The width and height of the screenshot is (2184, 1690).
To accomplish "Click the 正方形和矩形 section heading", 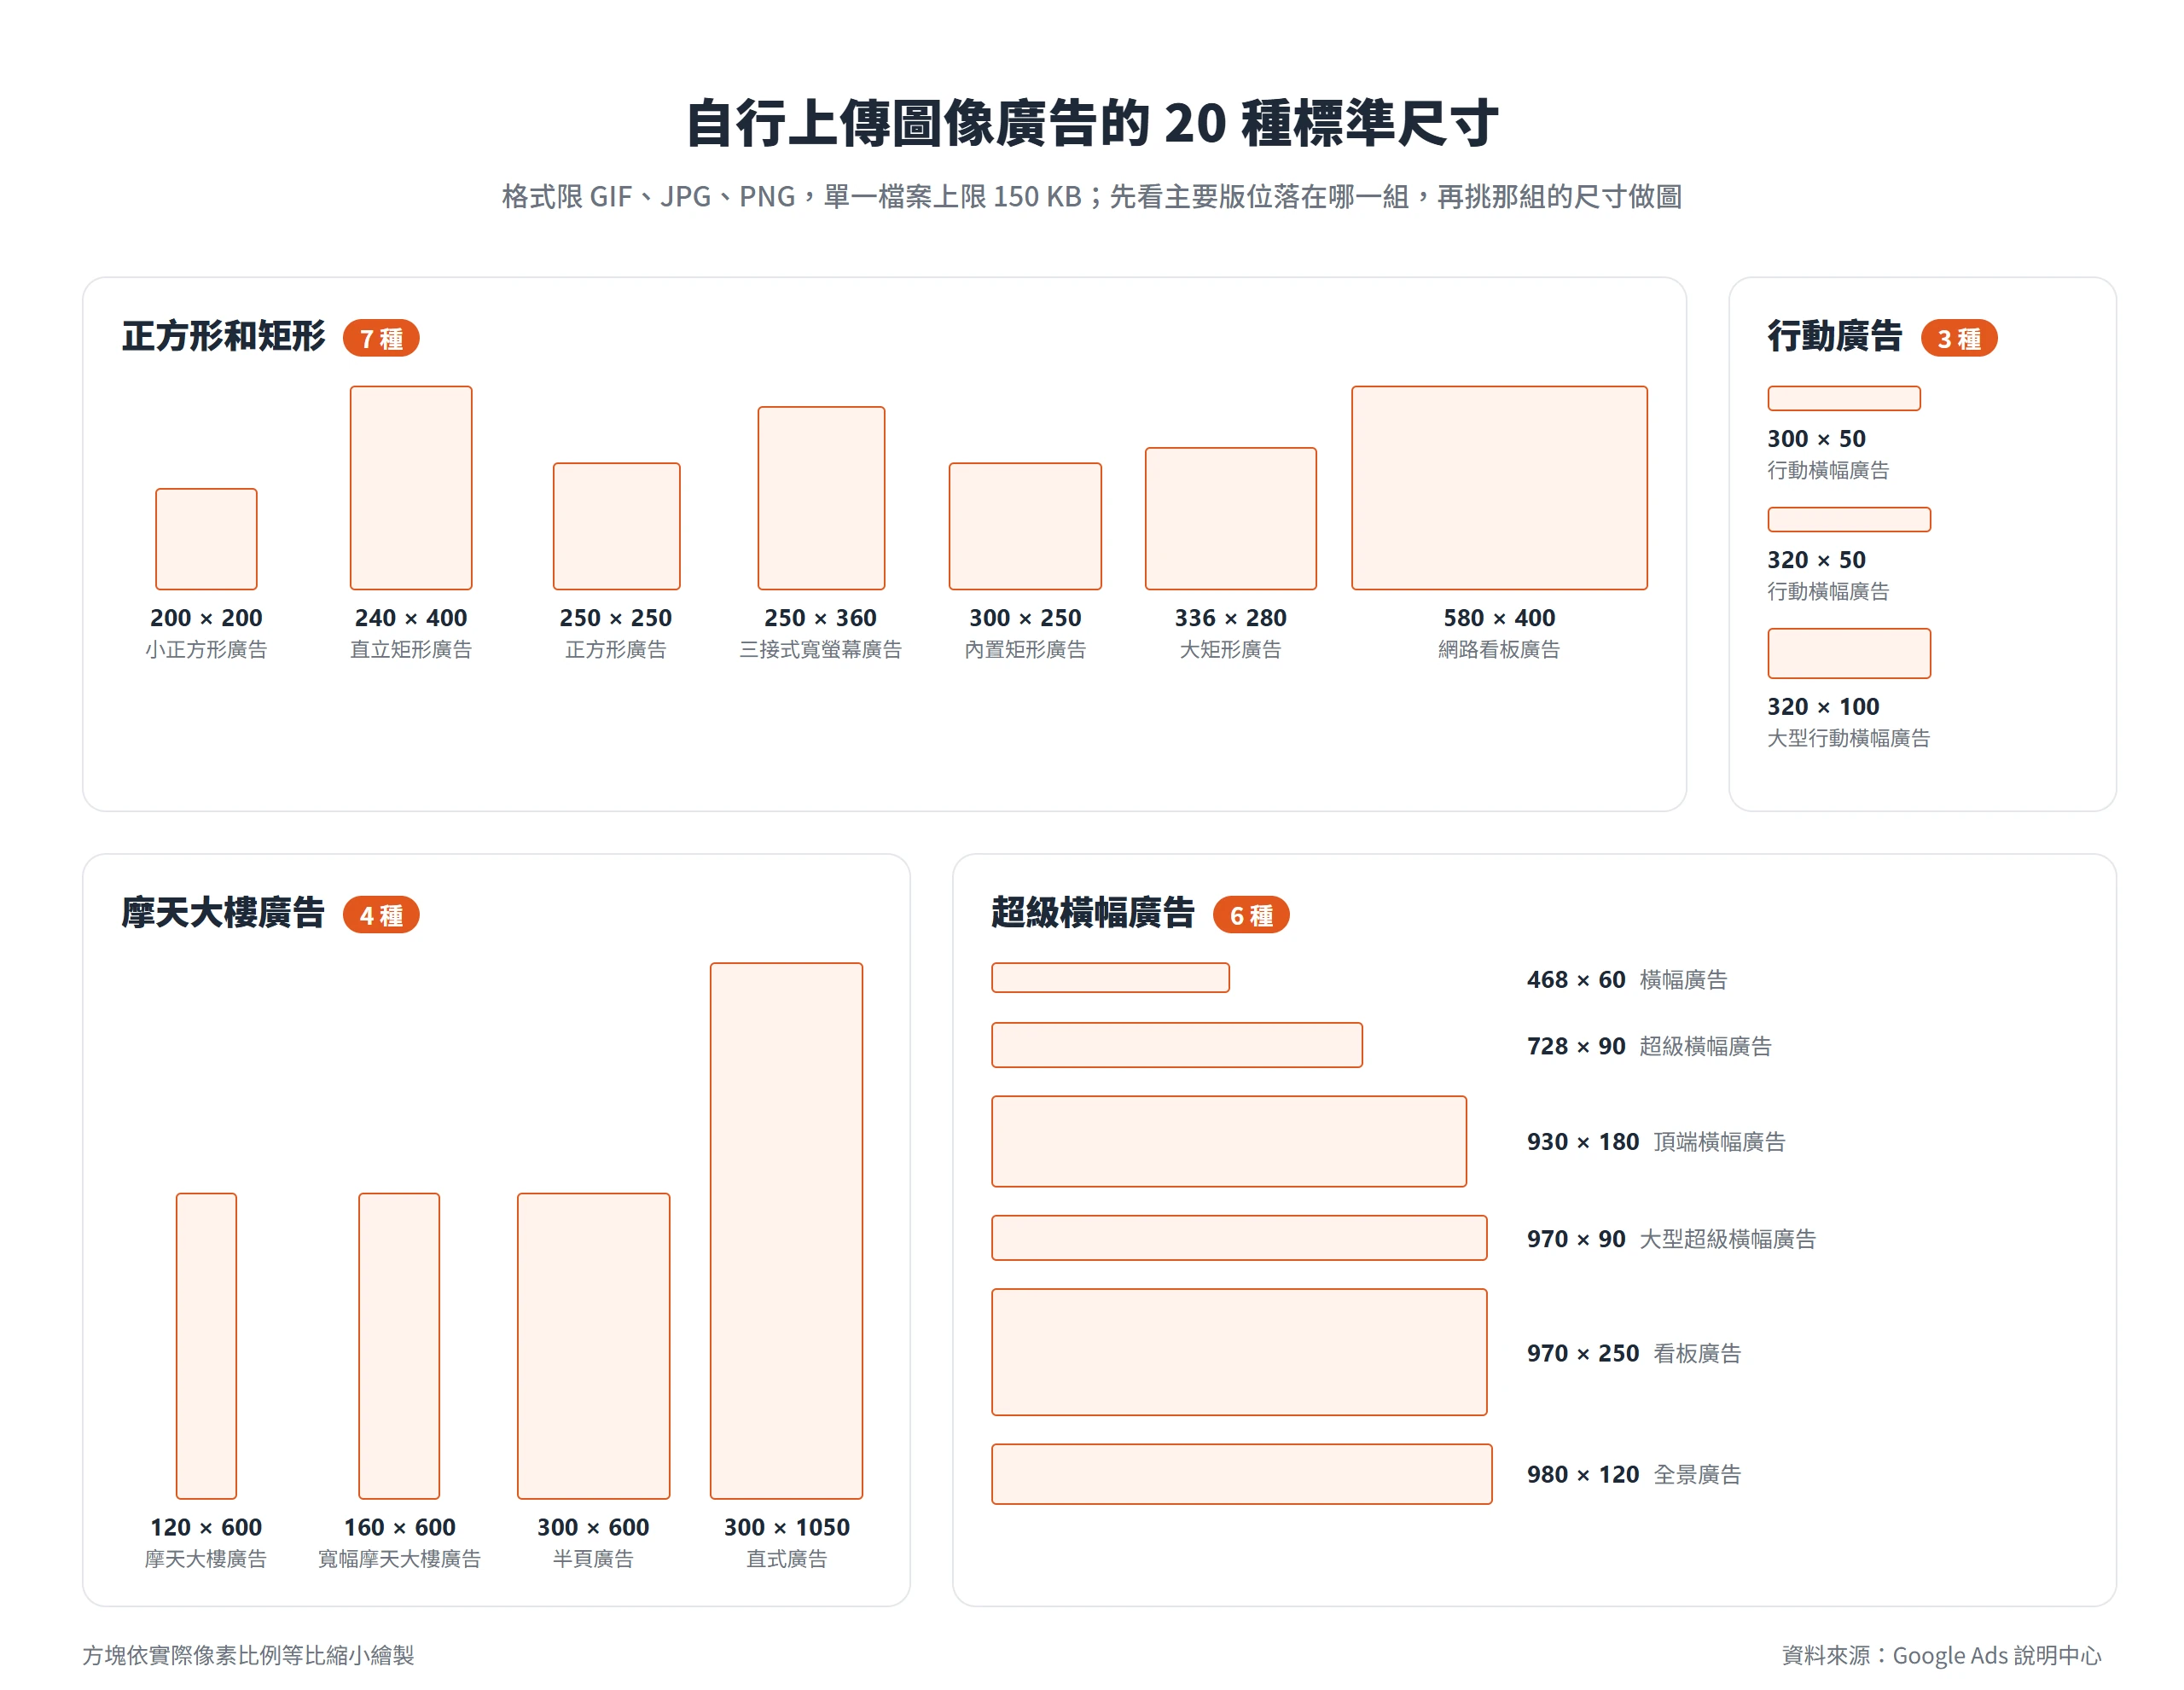I will [x=223, y=336].
